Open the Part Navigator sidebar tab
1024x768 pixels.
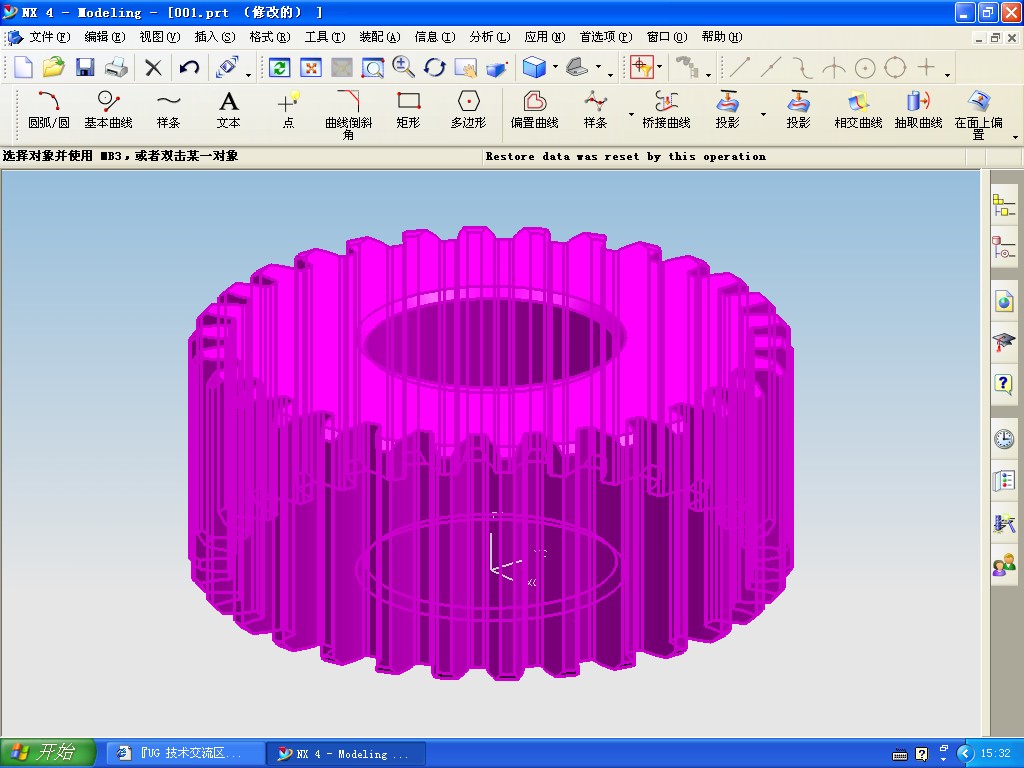pyautogui.click(x=1004, y=248)
